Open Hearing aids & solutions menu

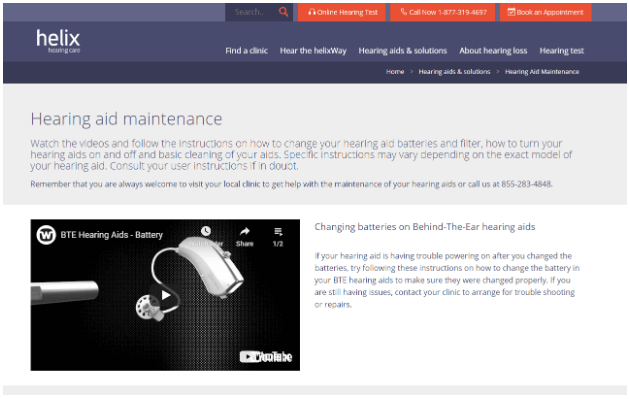(403, 51)
